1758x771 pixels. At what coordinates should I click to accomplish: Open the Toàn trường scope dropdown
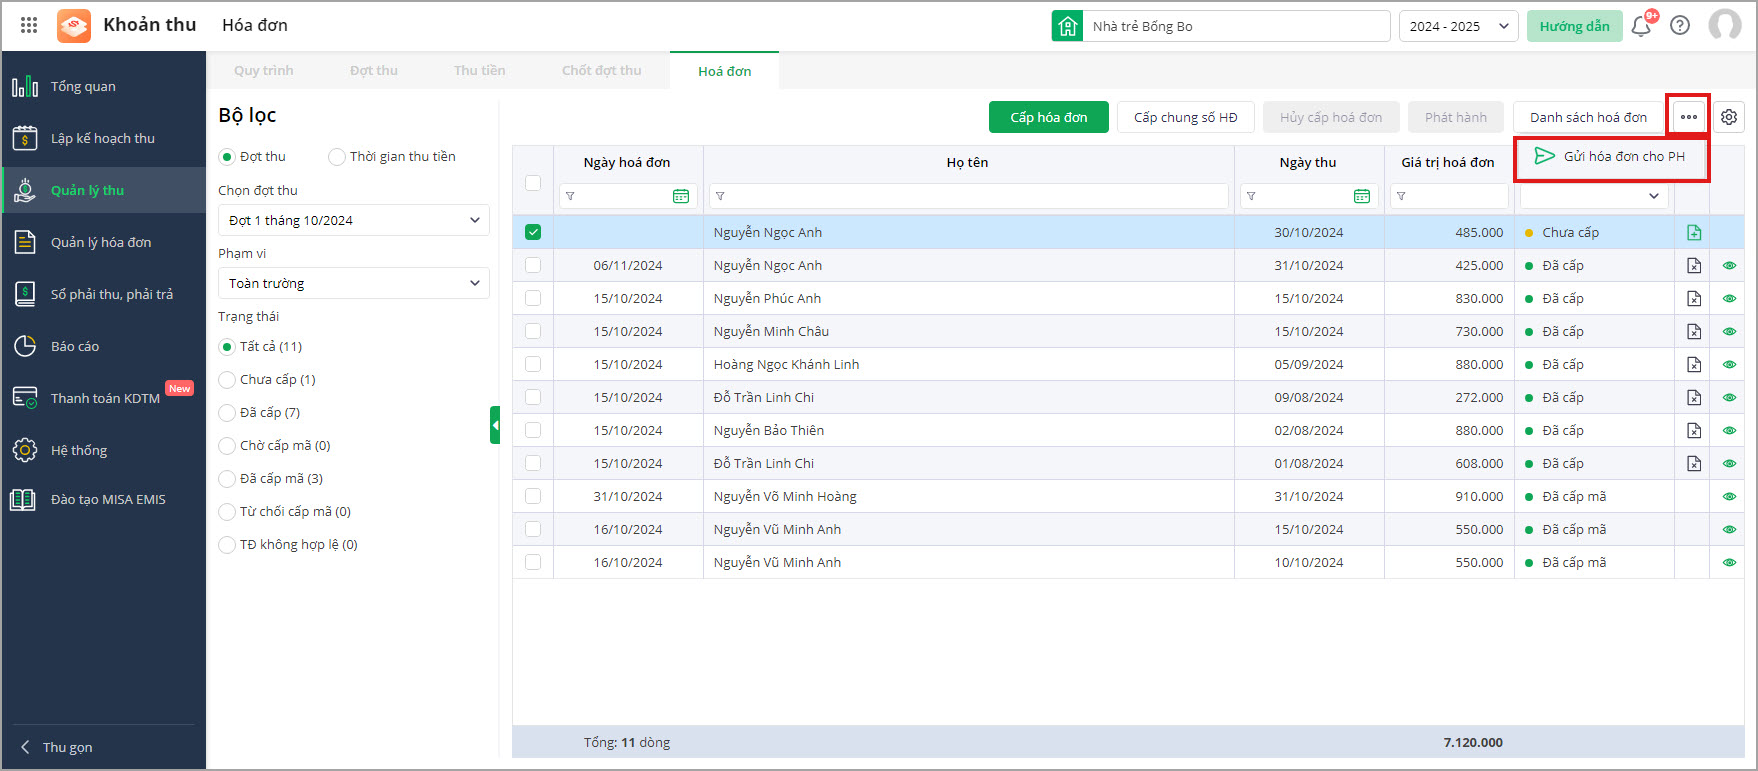pos(353,284)
